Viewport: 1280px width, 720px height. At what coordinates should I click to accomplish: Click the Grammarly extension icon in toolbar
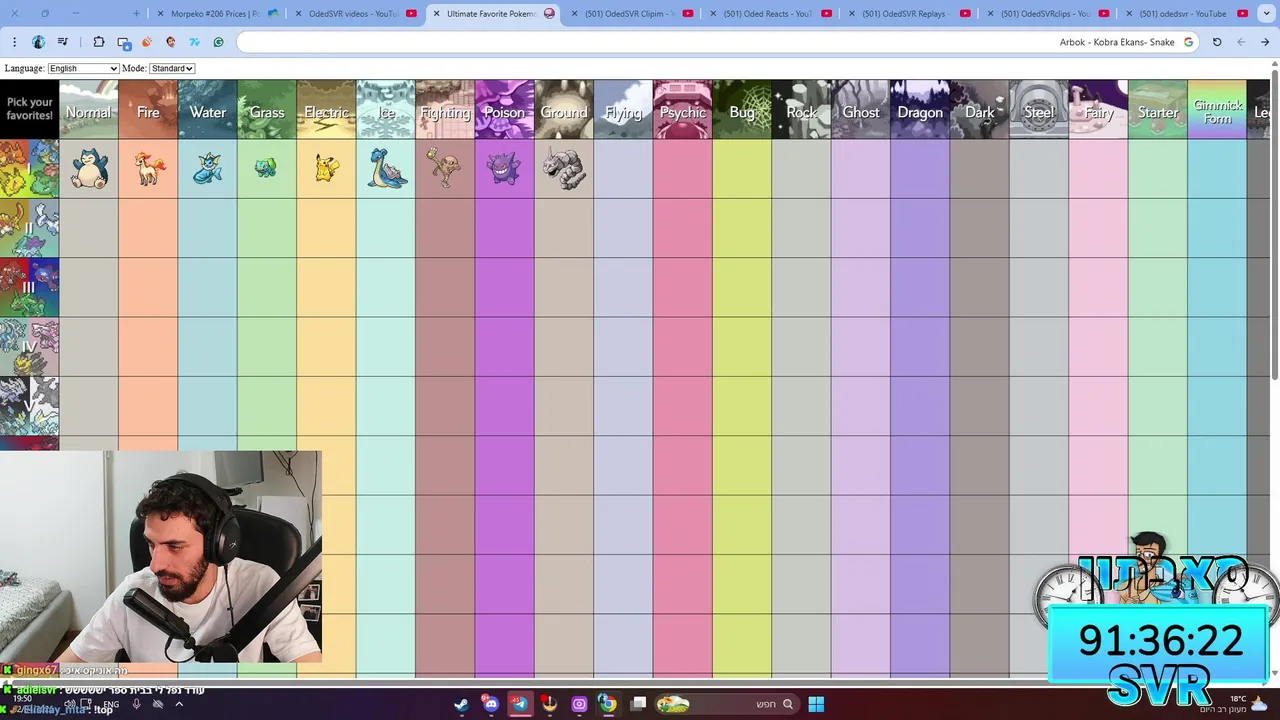(x=218, y=42)
